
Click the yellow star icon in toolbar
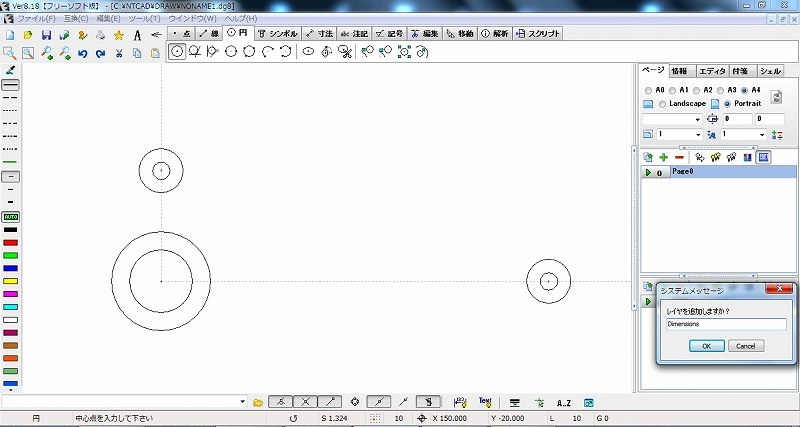pos(119,35)
